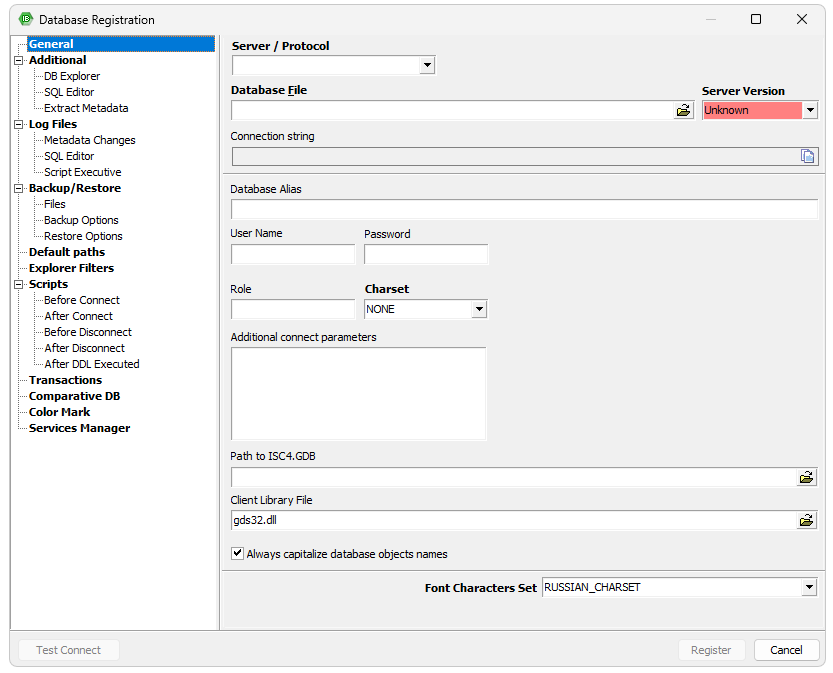Open Restore Options page
Image resolution: width=833 pixels, height=673 pixels.
click(x=83, y=236)
